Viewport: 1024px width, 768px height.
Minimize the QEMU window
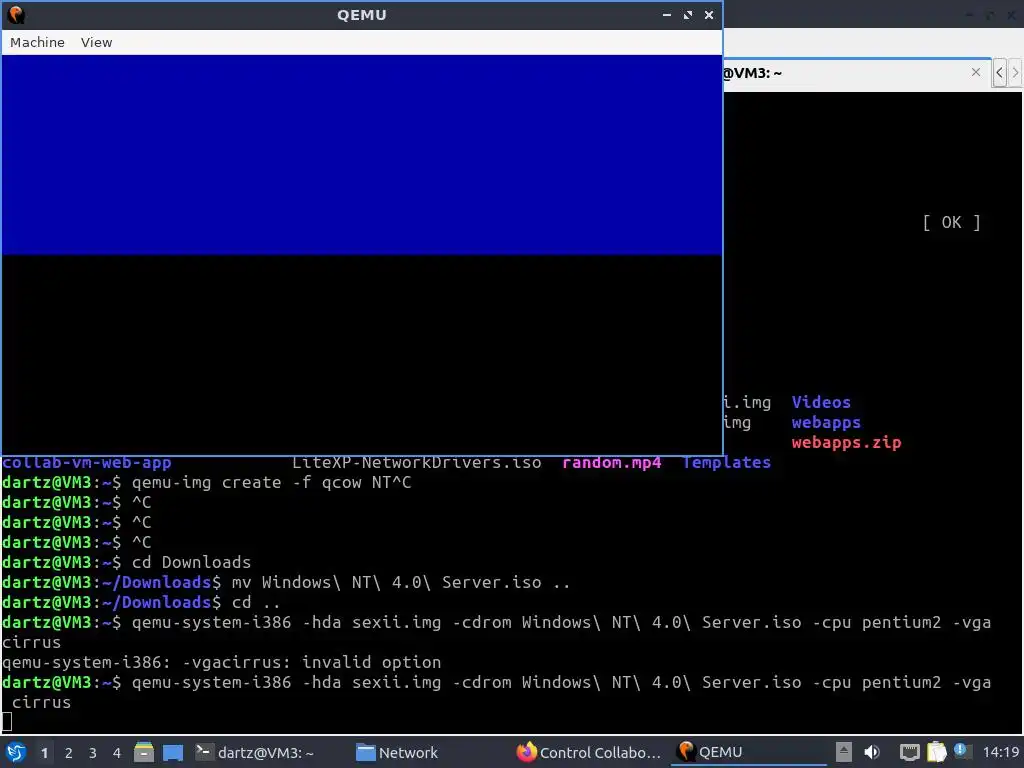point(667,14)
